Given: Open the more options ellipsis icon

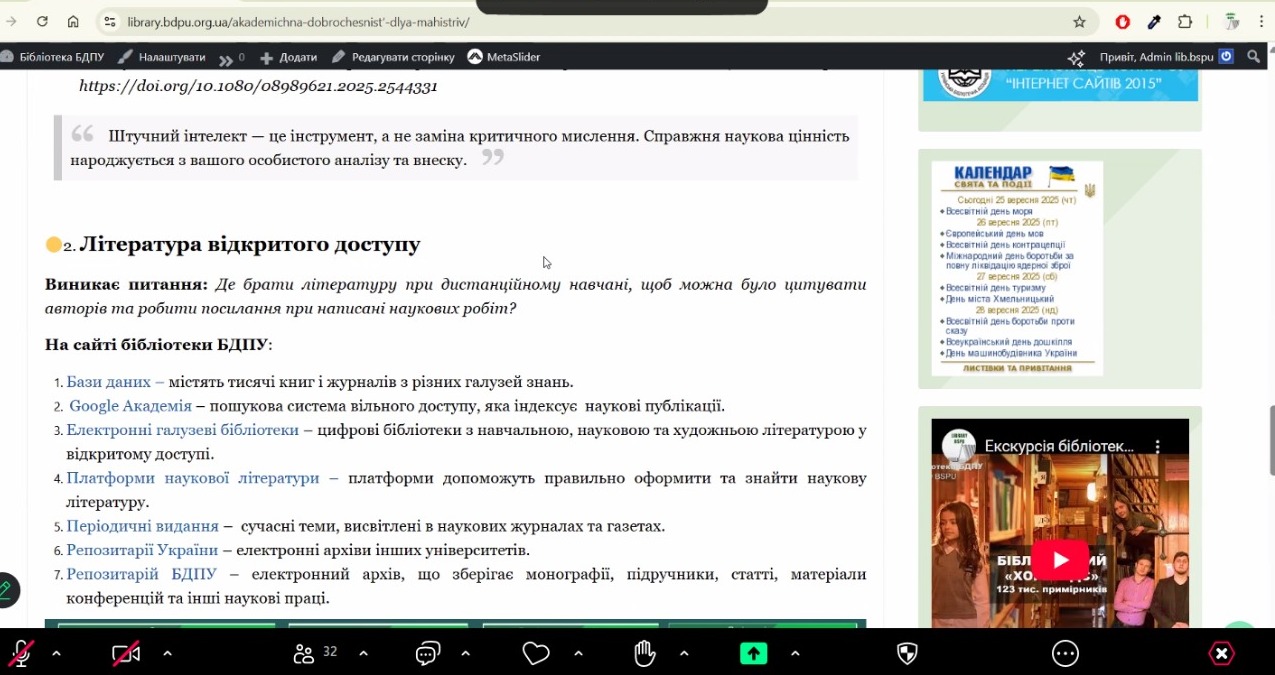Looking at the screenshot, I should pyautogui.click(x=1066, y=653).
